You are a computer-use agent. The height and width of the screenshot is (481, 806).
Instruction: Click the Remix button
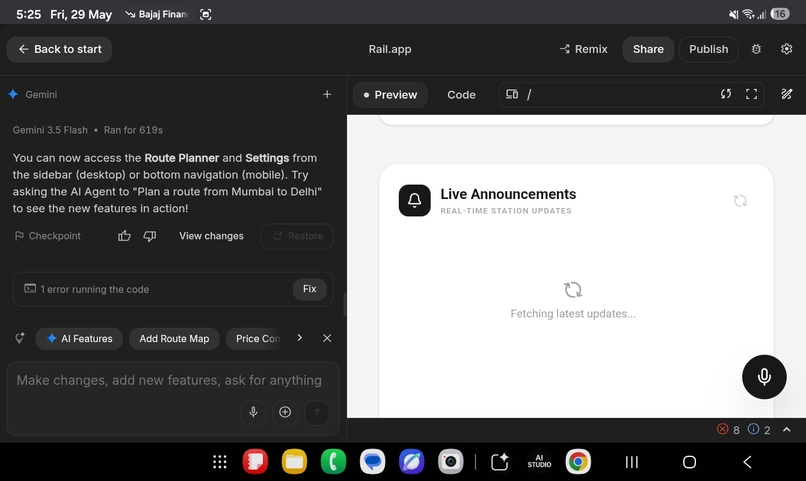click(x=583, y=49)
